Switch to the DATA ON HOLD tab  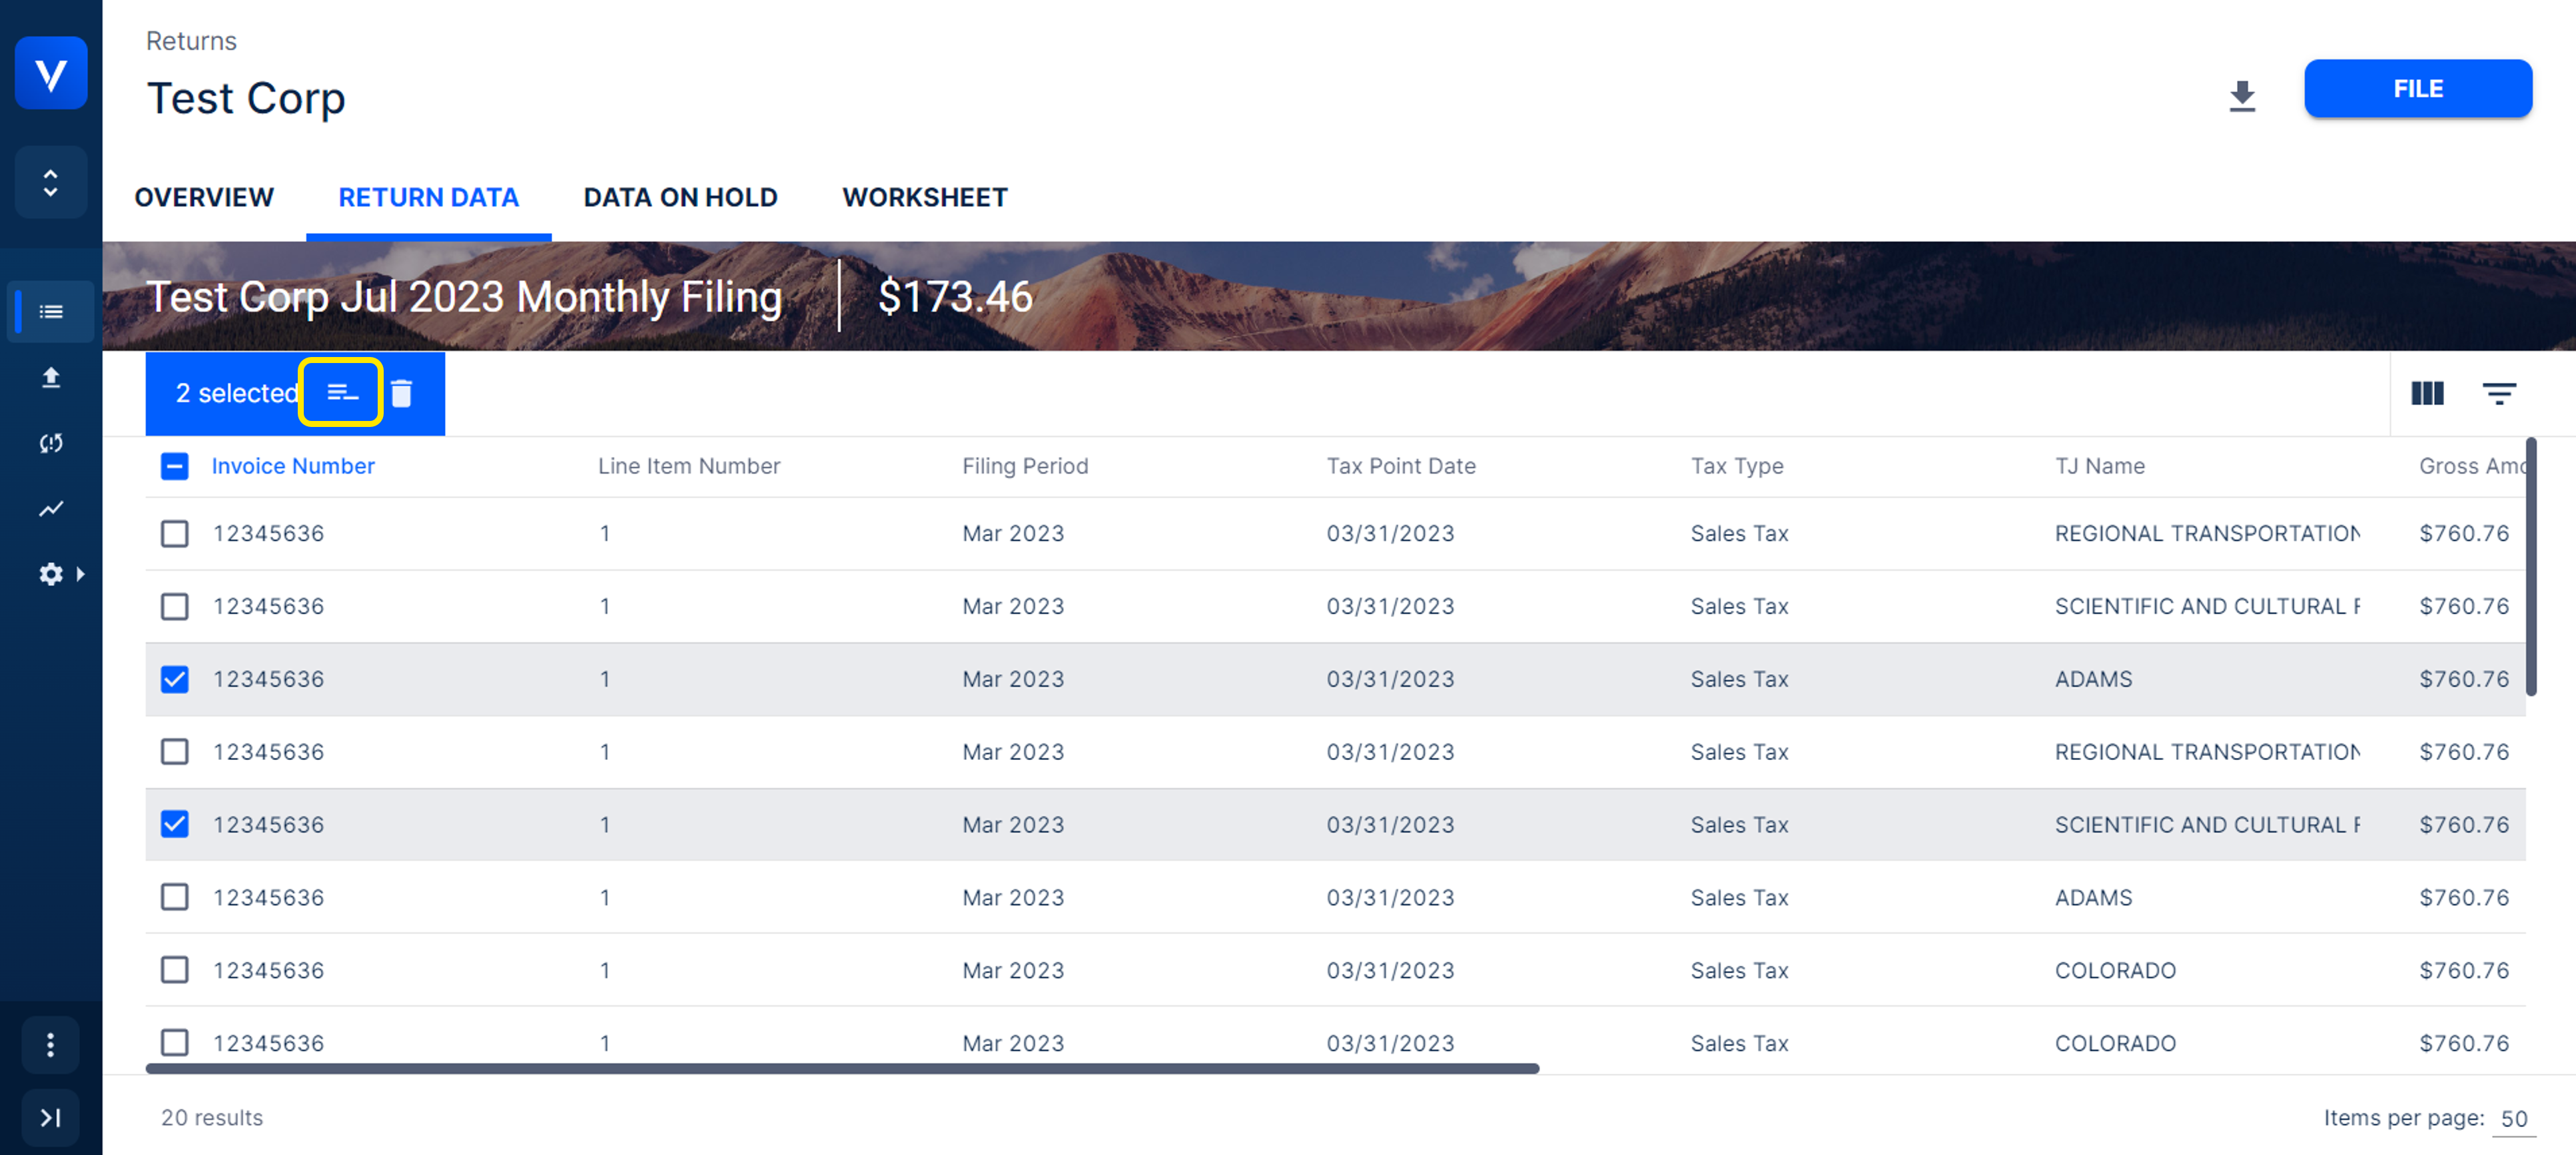click(680, 197)
